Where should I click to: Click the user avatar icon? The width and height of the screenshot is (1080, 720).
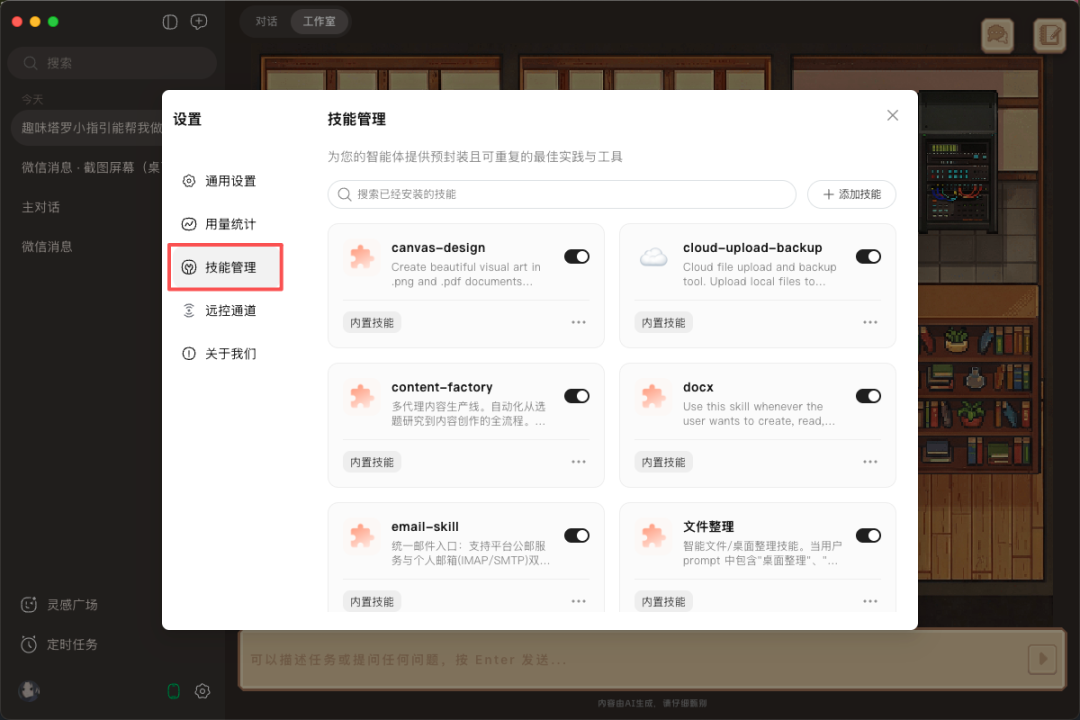(x=29, y=690)
